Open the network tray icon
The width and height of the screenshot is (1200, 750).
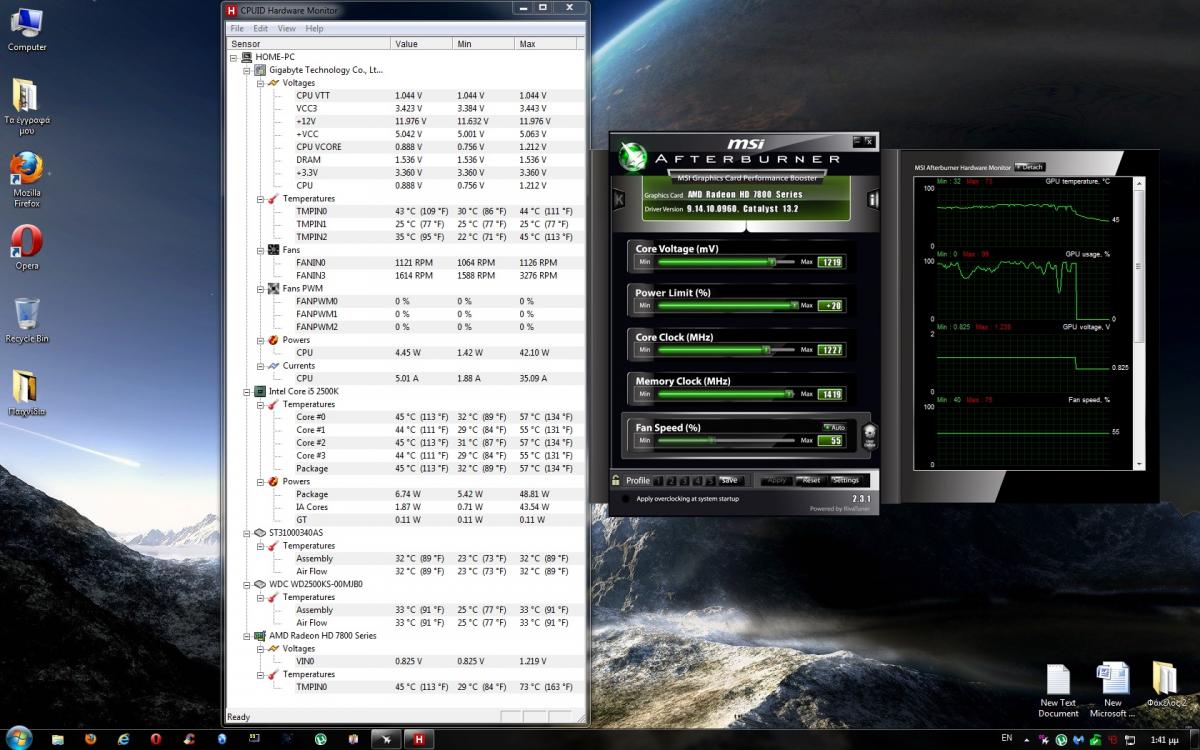(1129, 740)
